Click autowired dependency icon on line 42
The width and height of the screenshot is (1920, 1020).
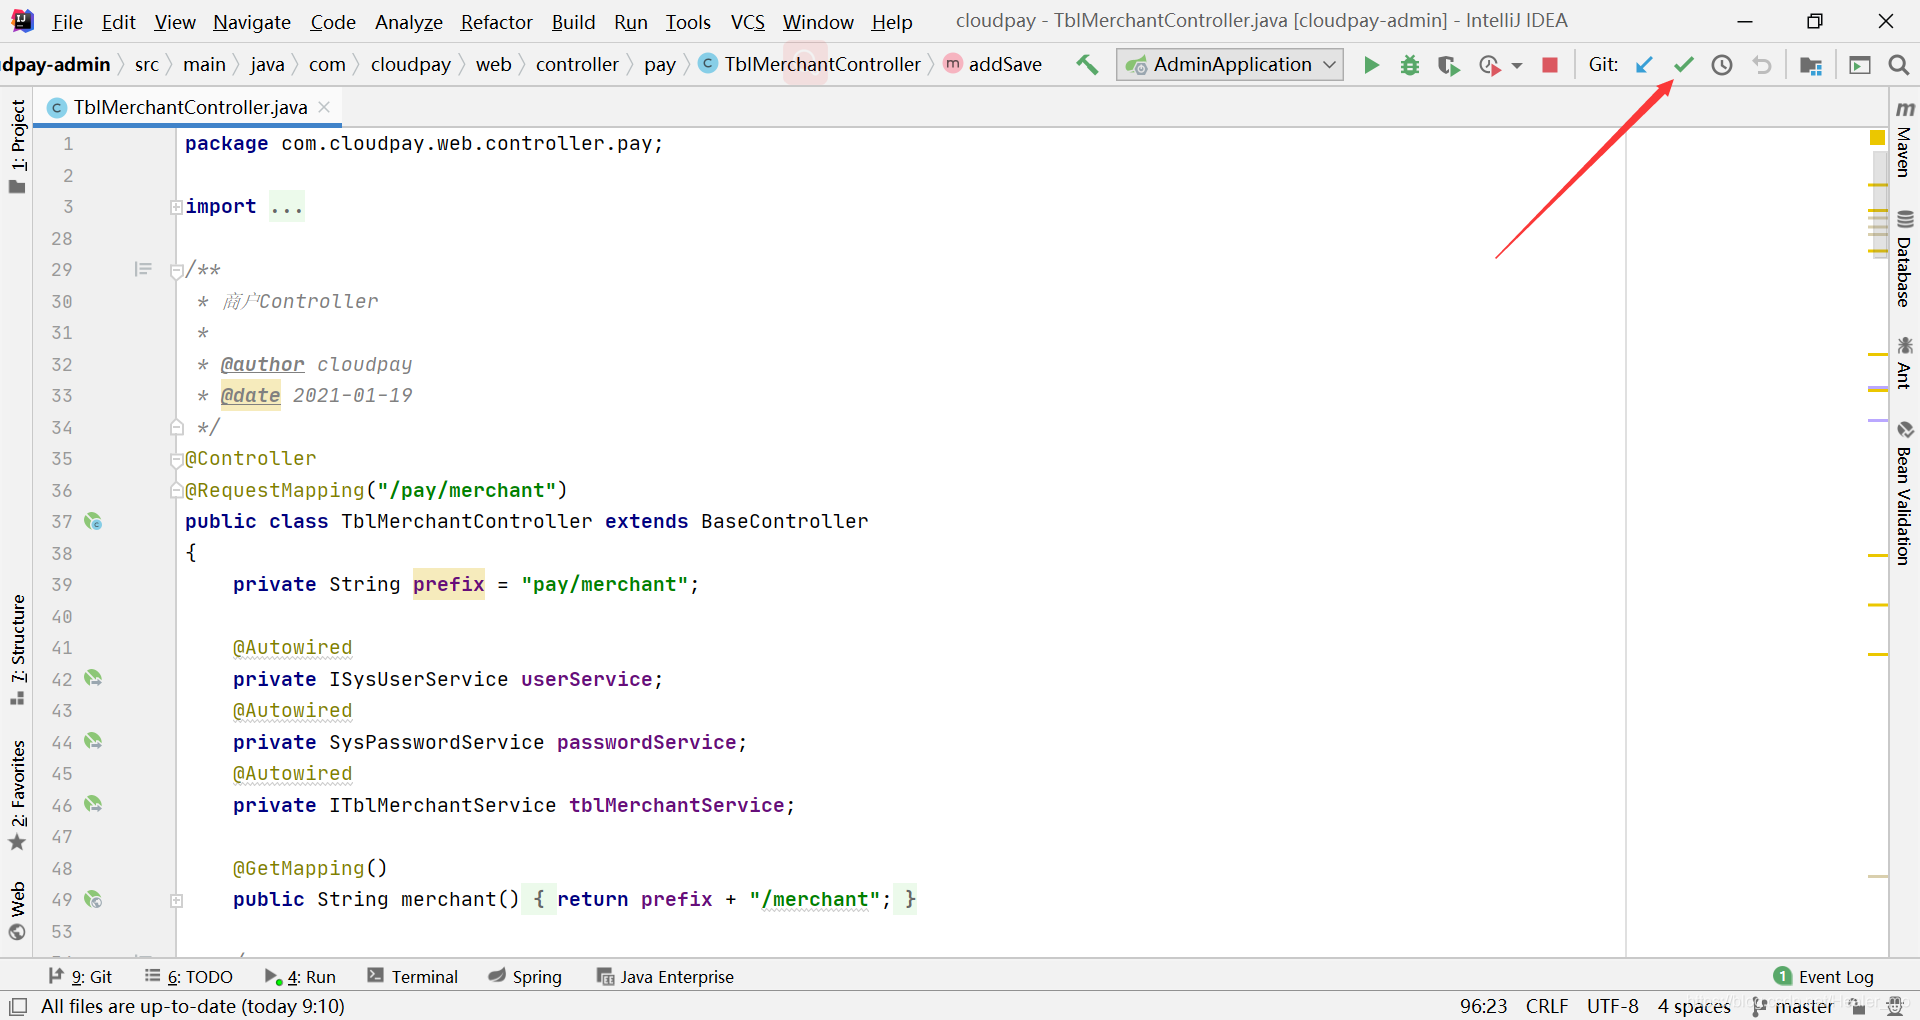coord(93,678)
